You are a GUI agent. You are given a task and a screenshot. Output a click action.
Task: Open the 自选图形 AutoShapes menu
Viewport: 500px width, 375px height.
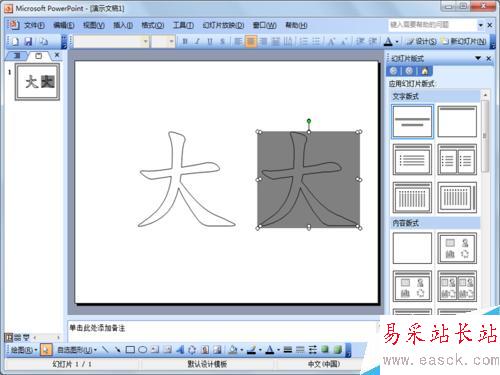coord(77,350)
